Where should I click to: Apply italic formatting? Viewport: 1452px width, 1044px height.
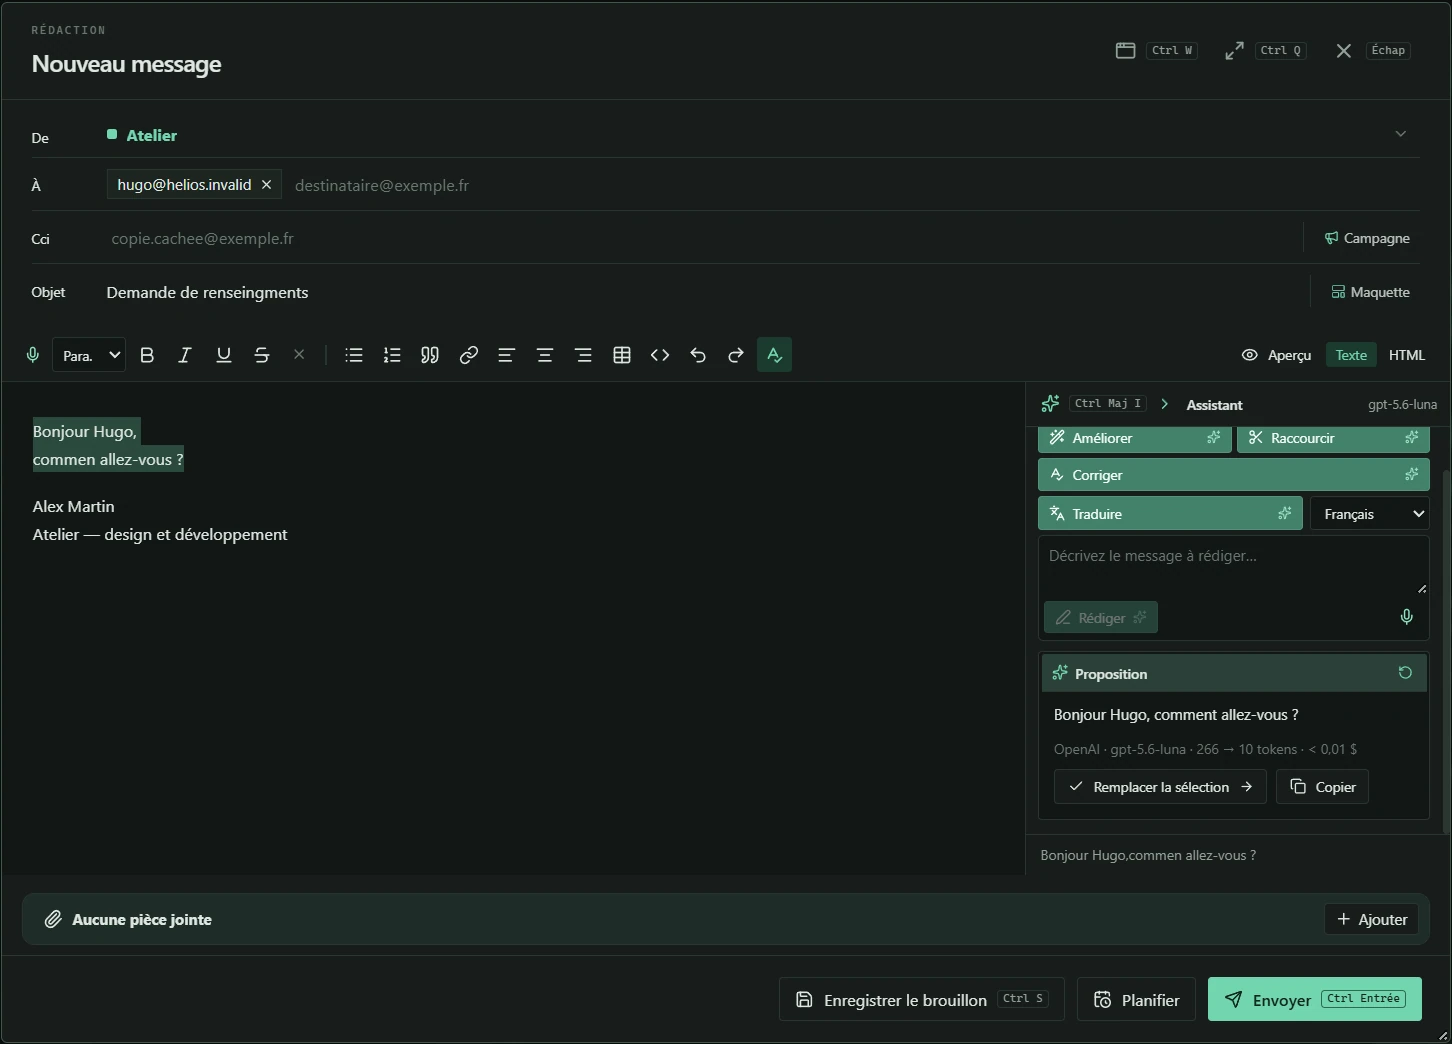185,355
